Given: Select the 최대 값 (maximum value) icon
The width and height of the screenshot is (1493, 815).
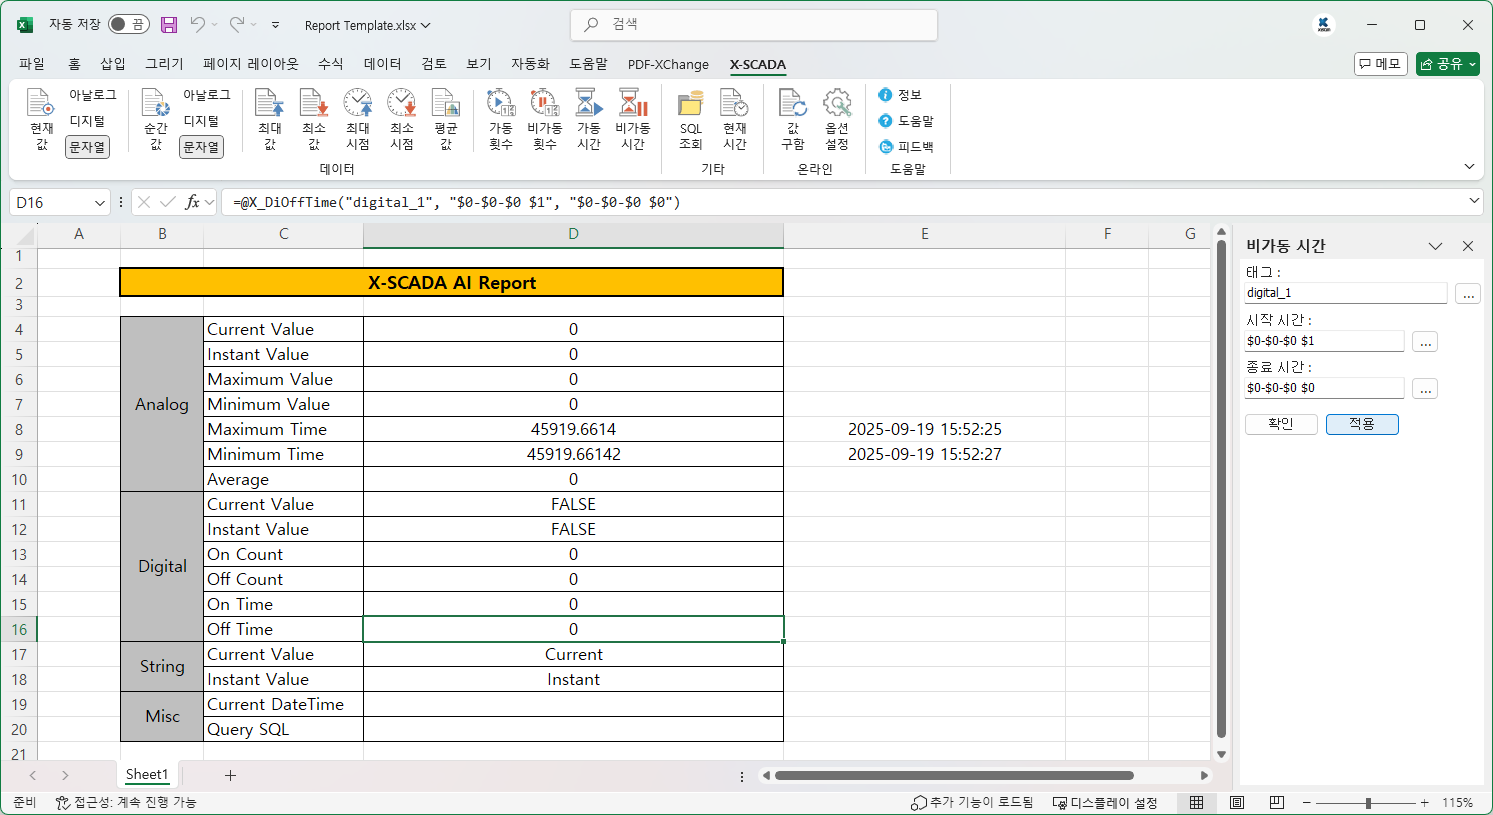Looking at the screenshot, I should click(269, 118).
